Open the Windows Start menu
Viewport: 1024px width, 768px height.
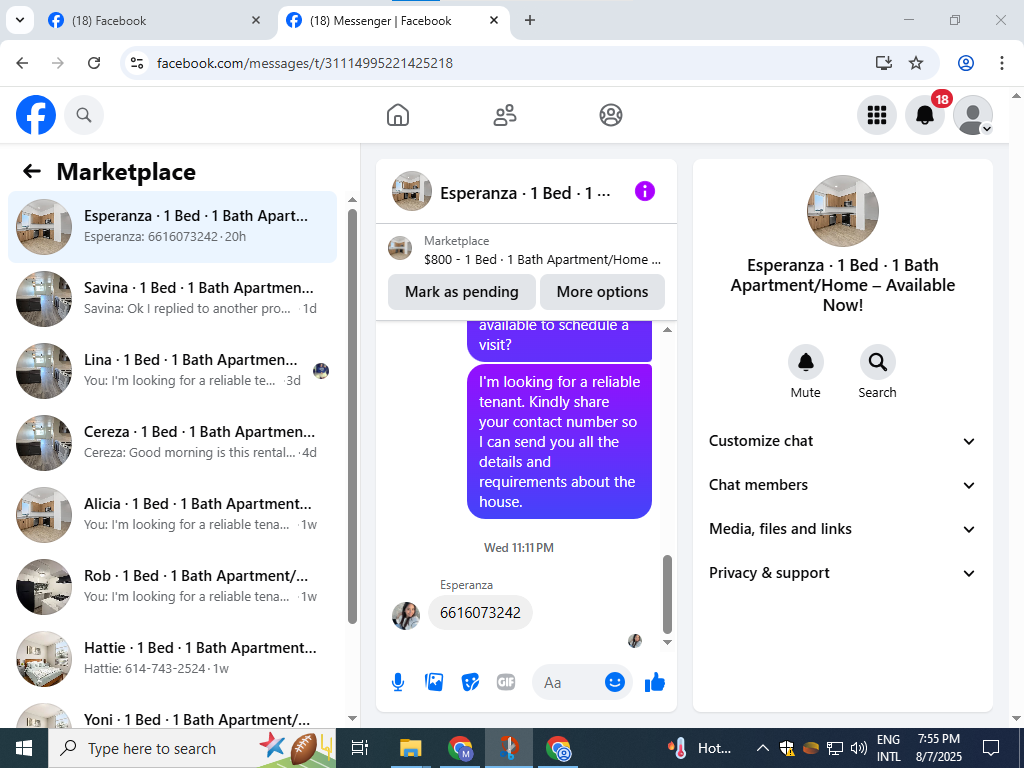point(24,748)
